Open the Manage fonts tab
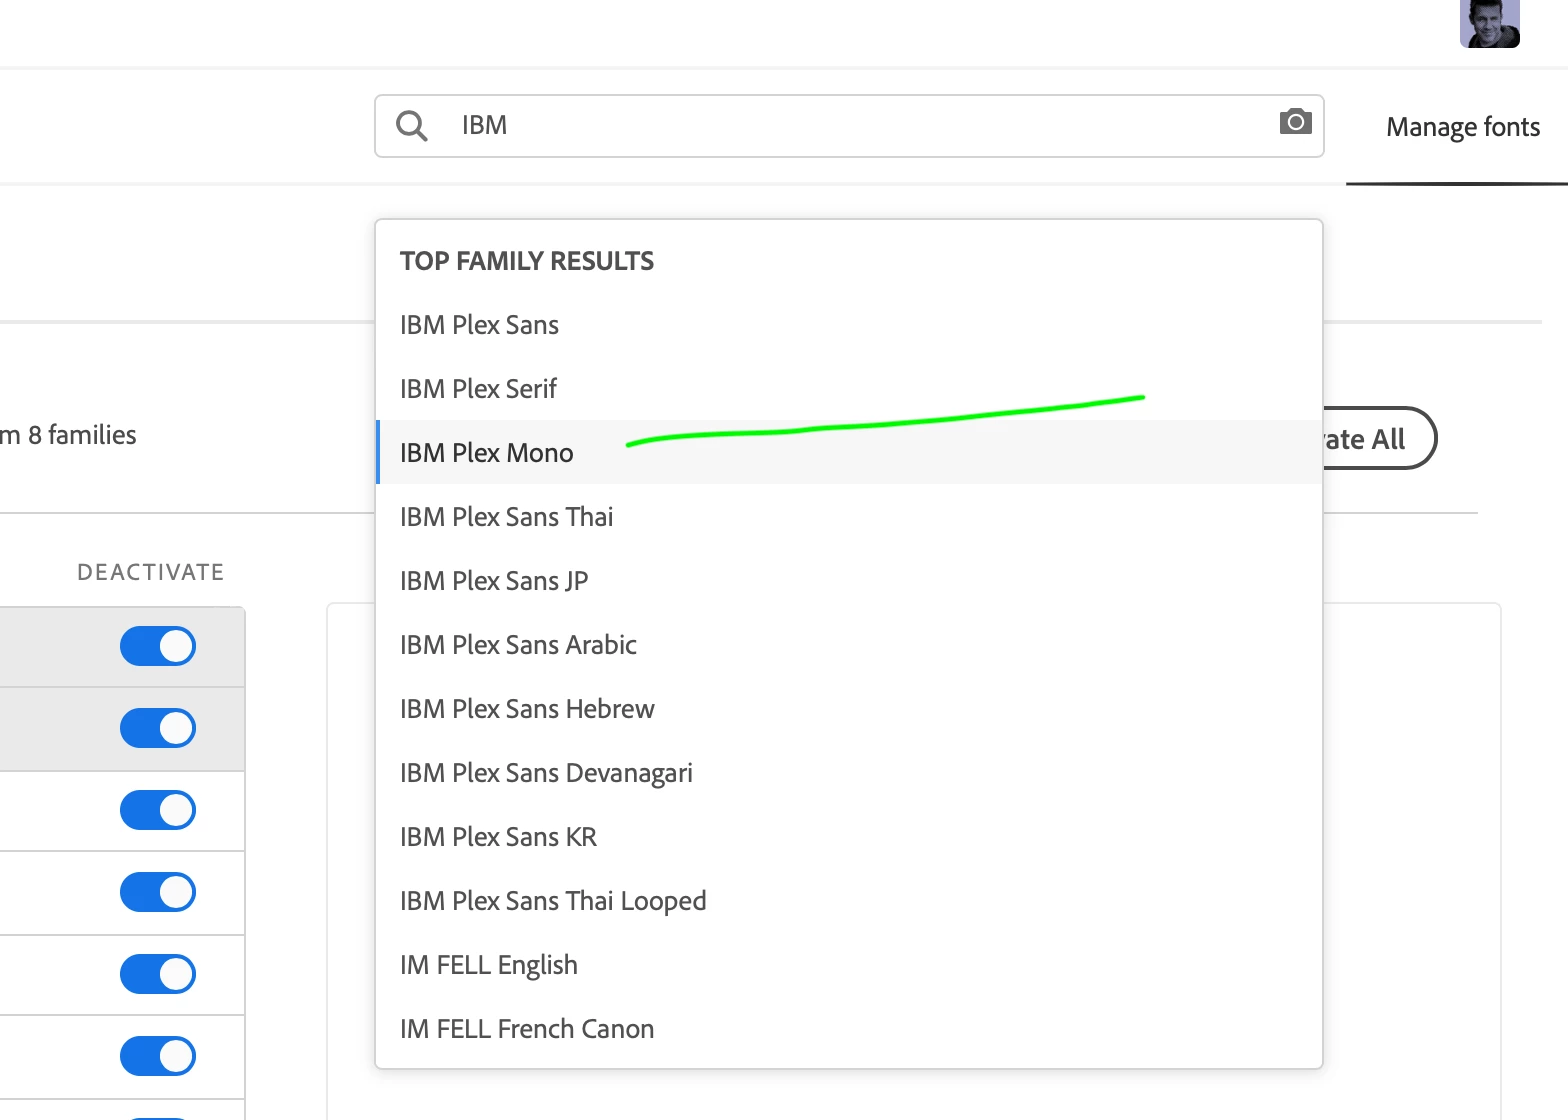The image size is (1568, 1120). (x=1462, y=127)
